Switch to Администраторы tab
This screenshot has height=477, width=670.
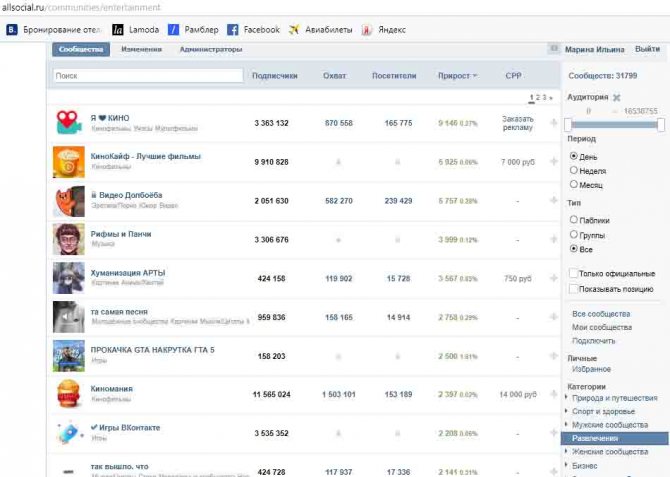click(x=211, y=49)
